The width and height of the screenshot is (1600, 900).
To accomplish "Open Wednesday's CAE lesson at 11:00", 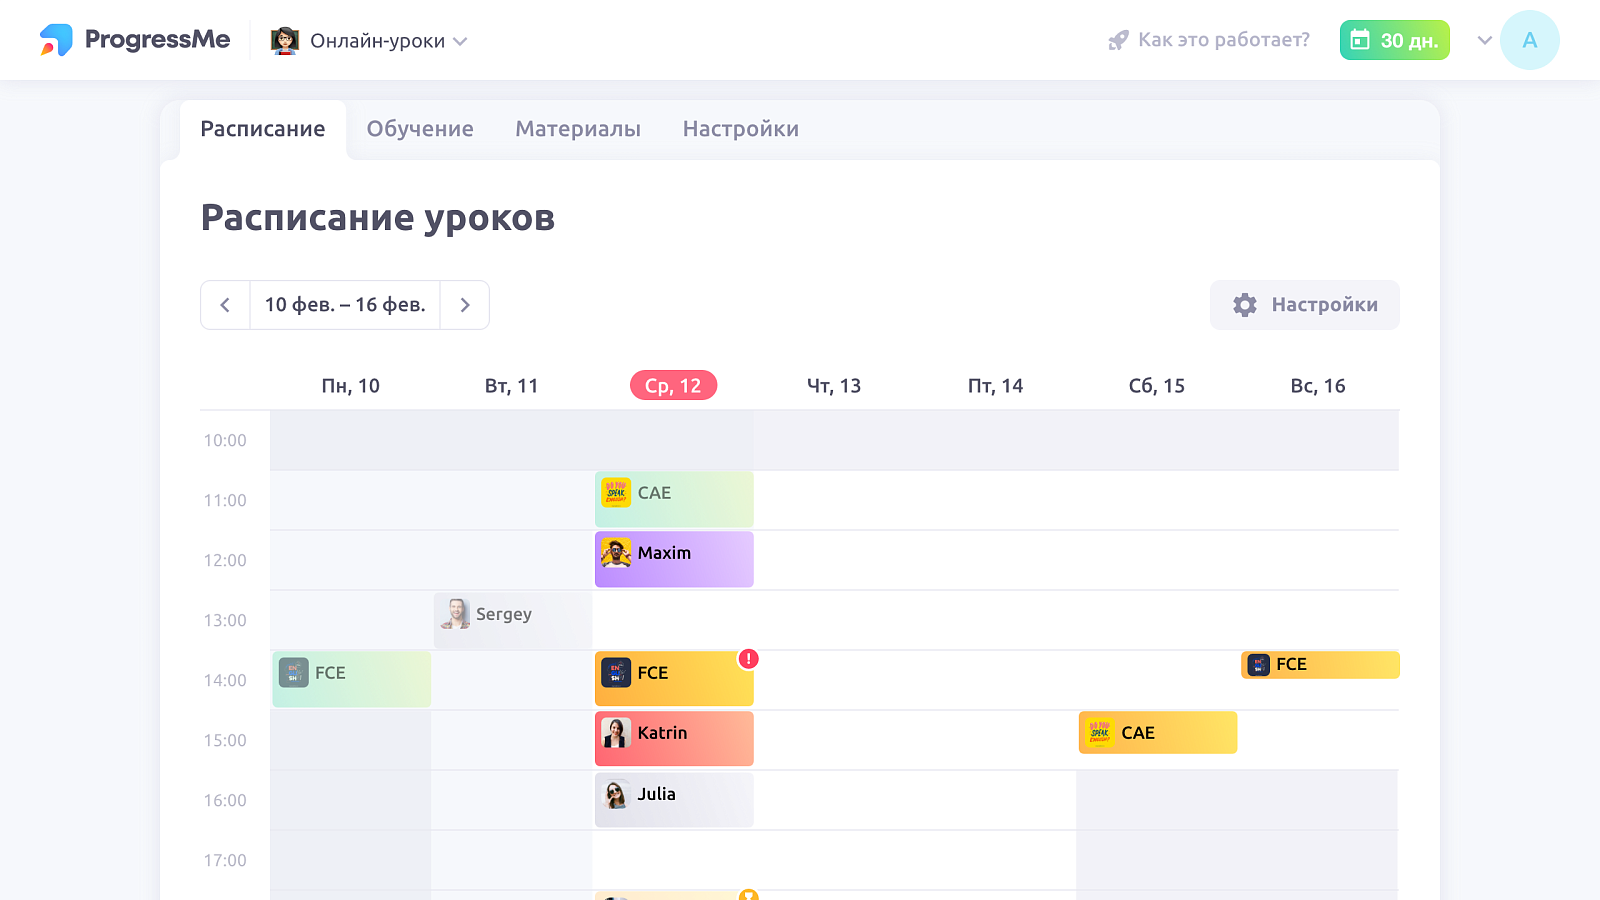I will [674, 499].
